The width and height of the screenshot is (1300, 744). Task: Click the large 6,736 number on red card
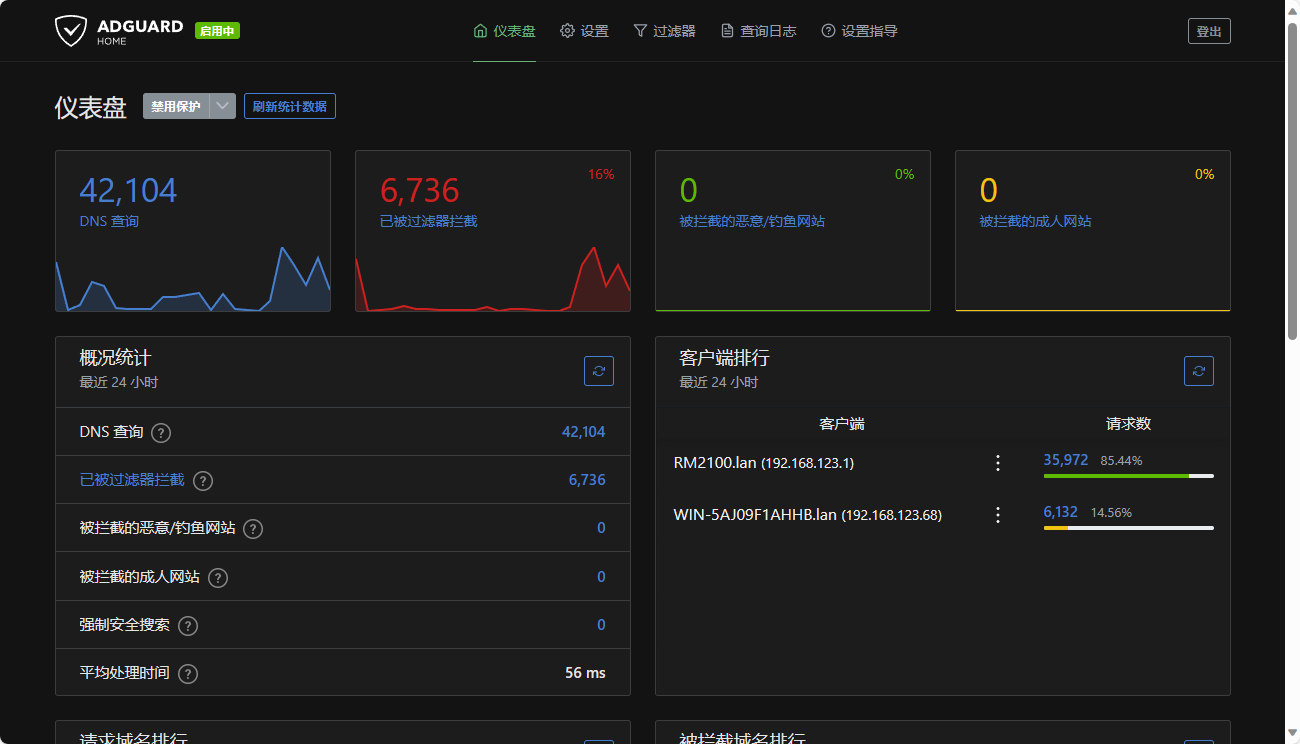tap(419, 190)
